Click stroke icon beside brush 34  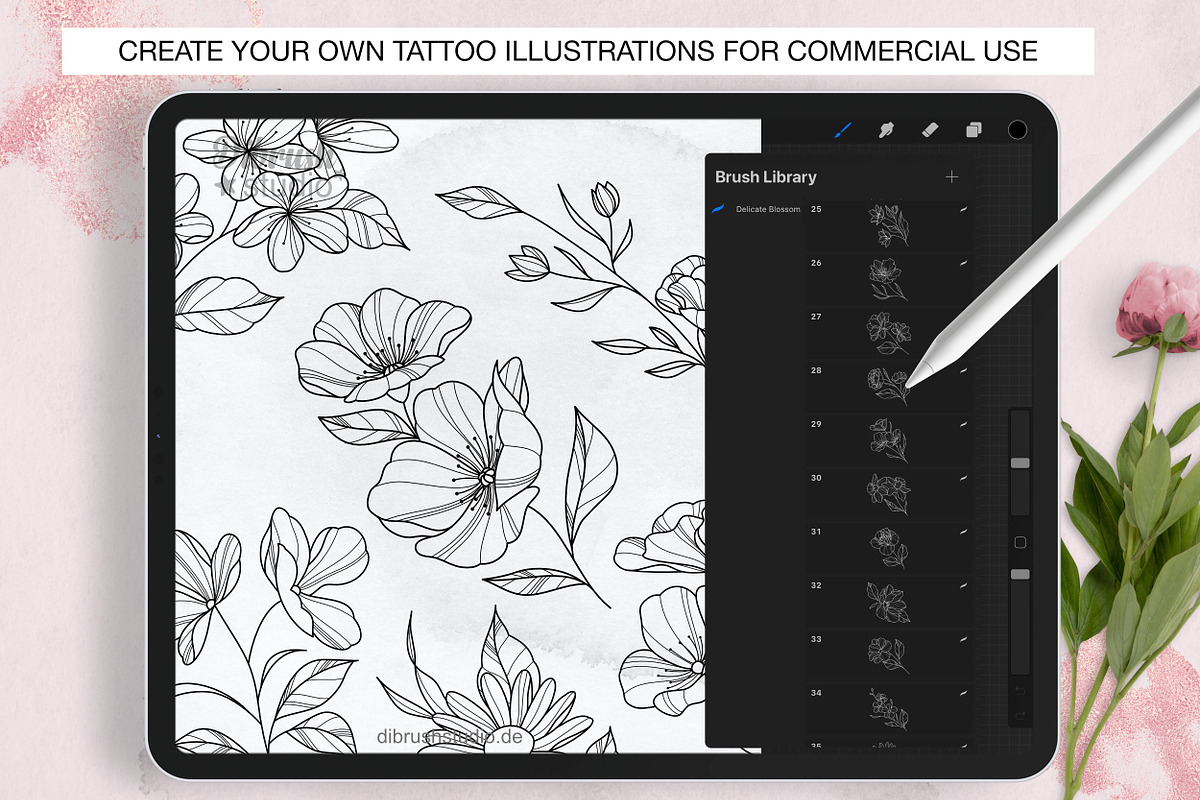964,693
